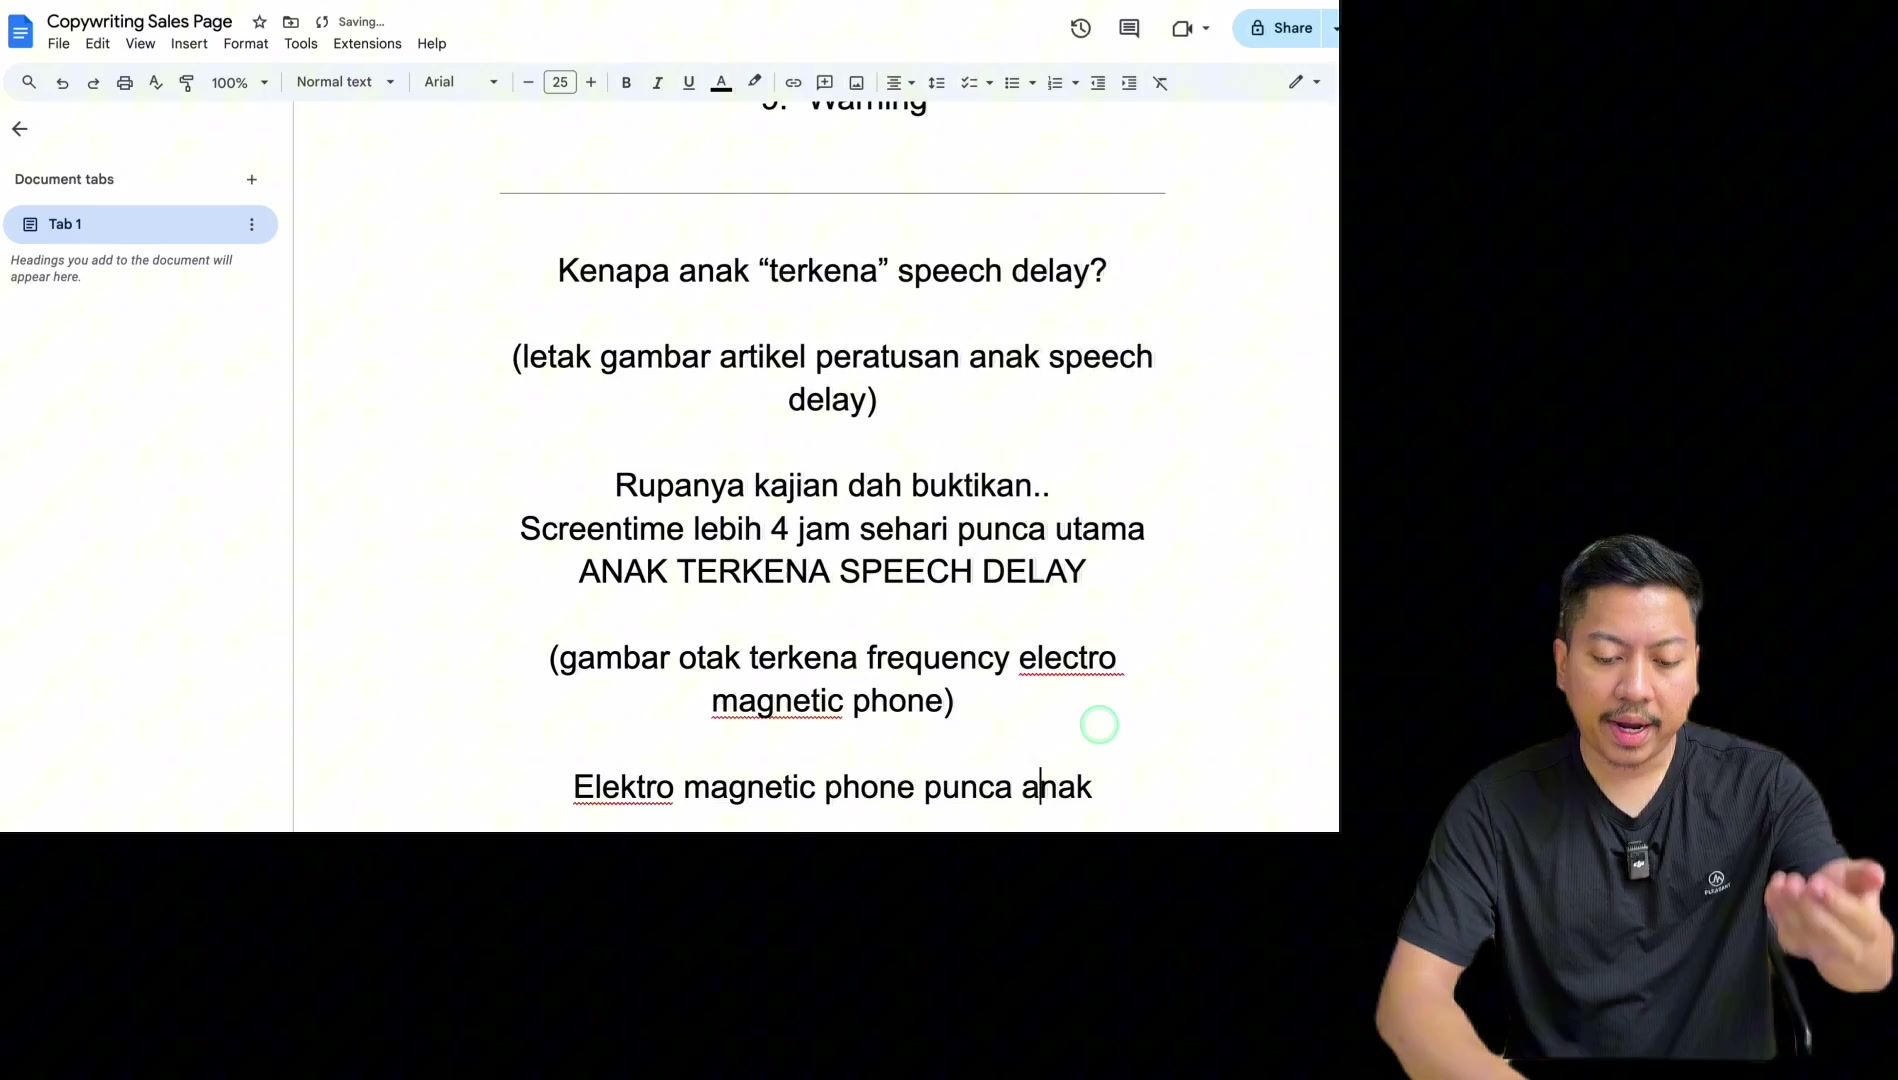Toggle underline formatting

pyautogui.click(x=689, y=83)
